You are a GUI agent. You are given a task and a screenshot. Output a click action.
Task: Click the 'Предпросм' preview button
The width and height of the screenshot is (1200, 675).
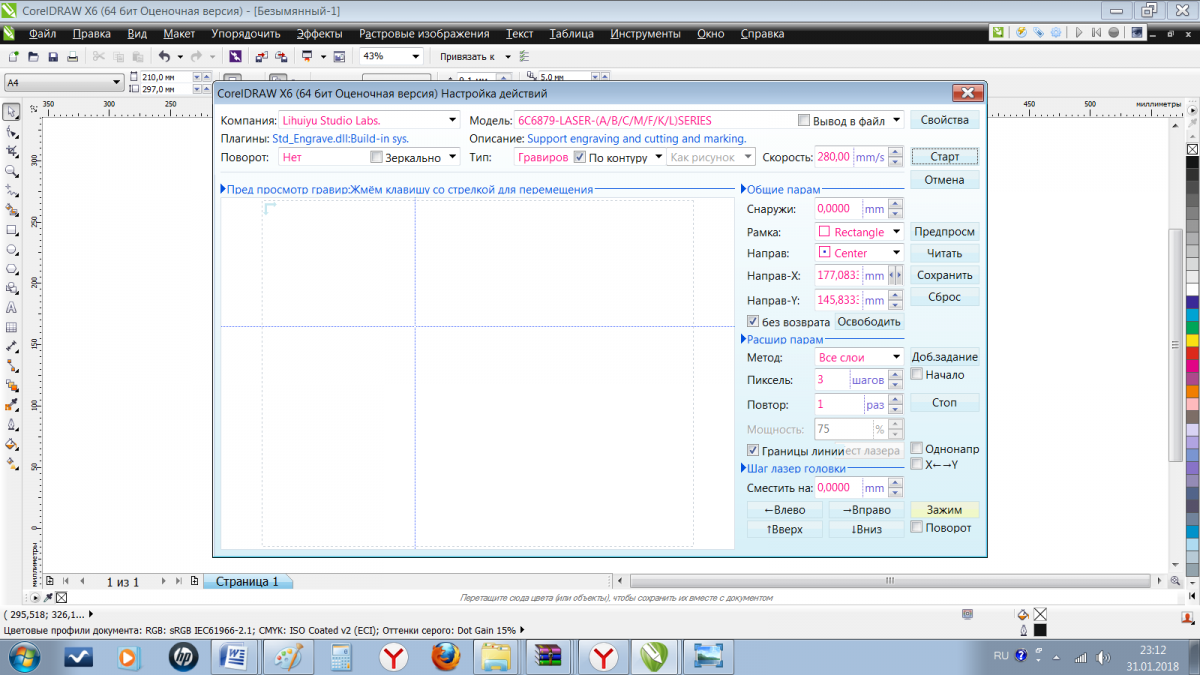pyautogui.click(x=944, y=232)
